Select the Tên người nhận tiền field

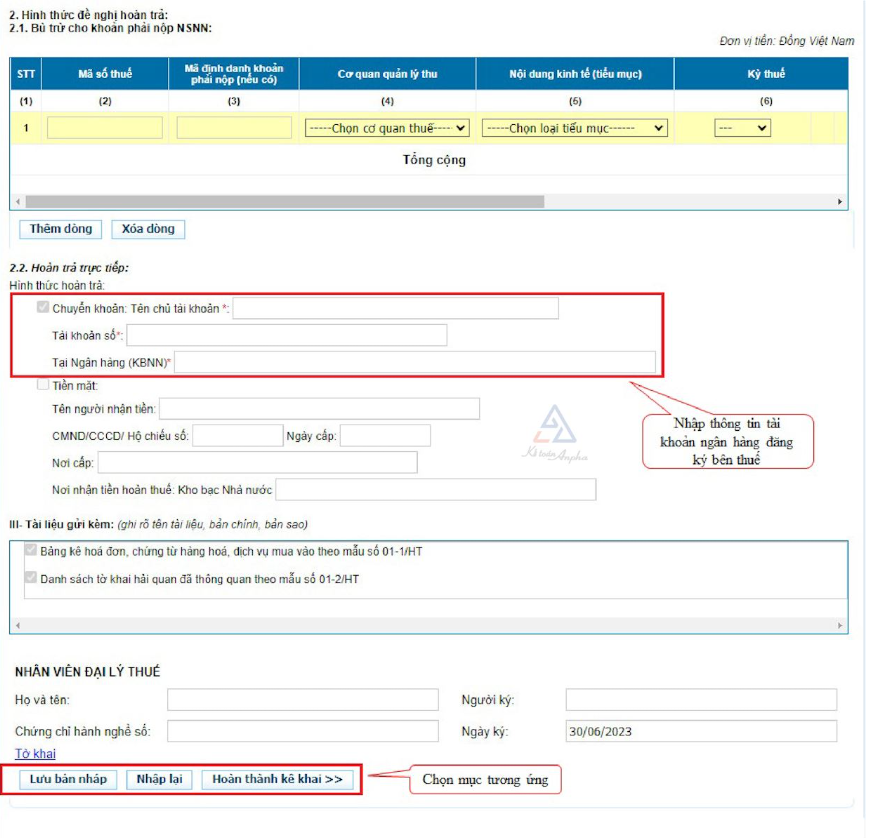point(319,409)
